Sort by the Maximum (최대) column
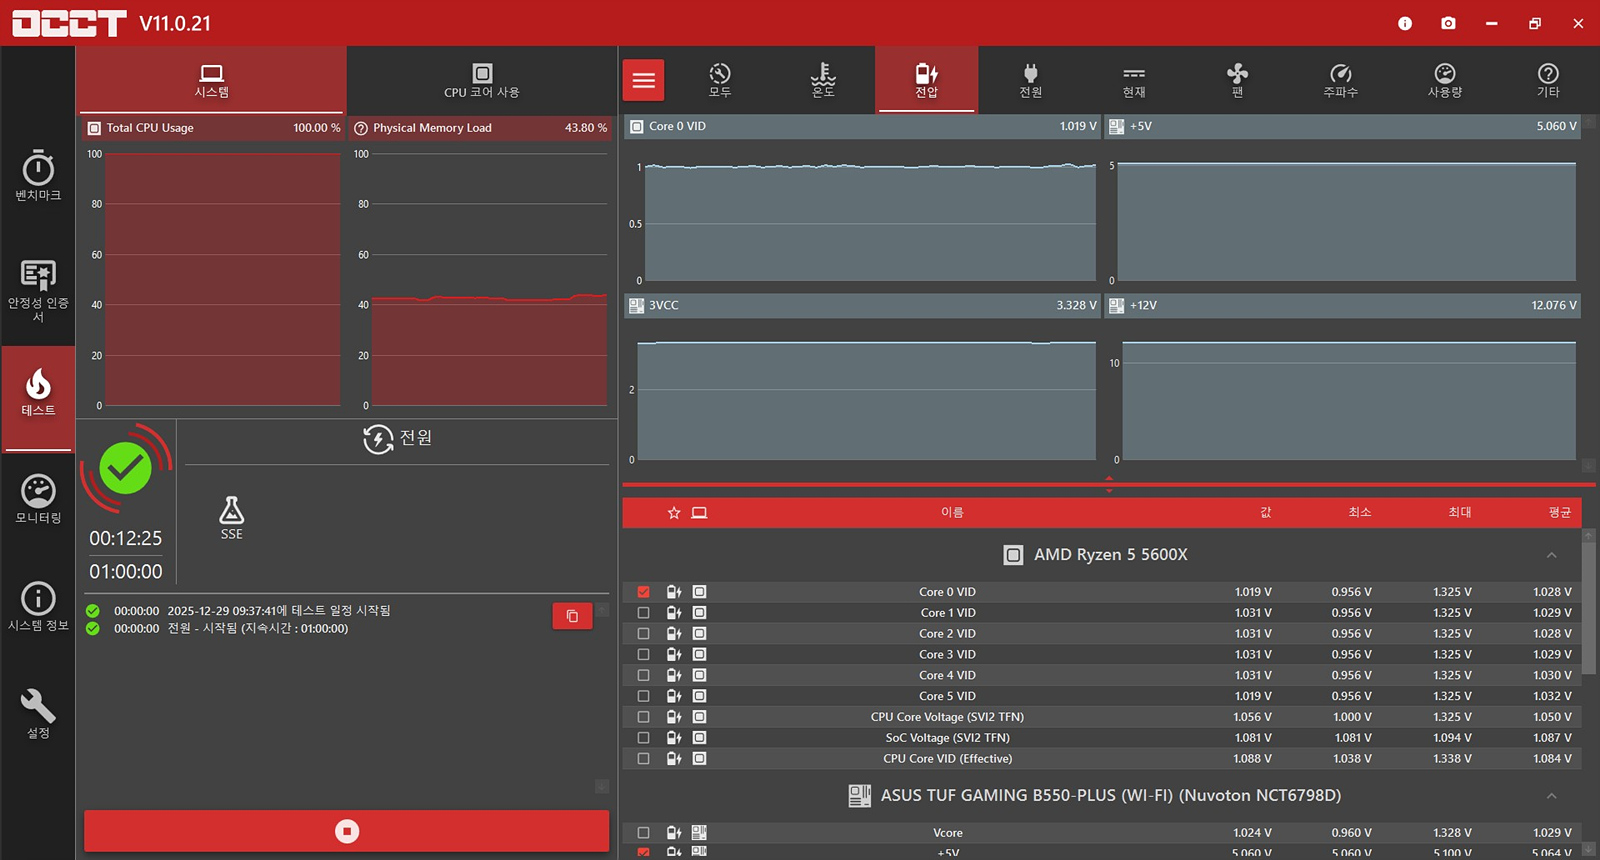Viewport: 1600px width, 860px height. (x=1460, y=513)
